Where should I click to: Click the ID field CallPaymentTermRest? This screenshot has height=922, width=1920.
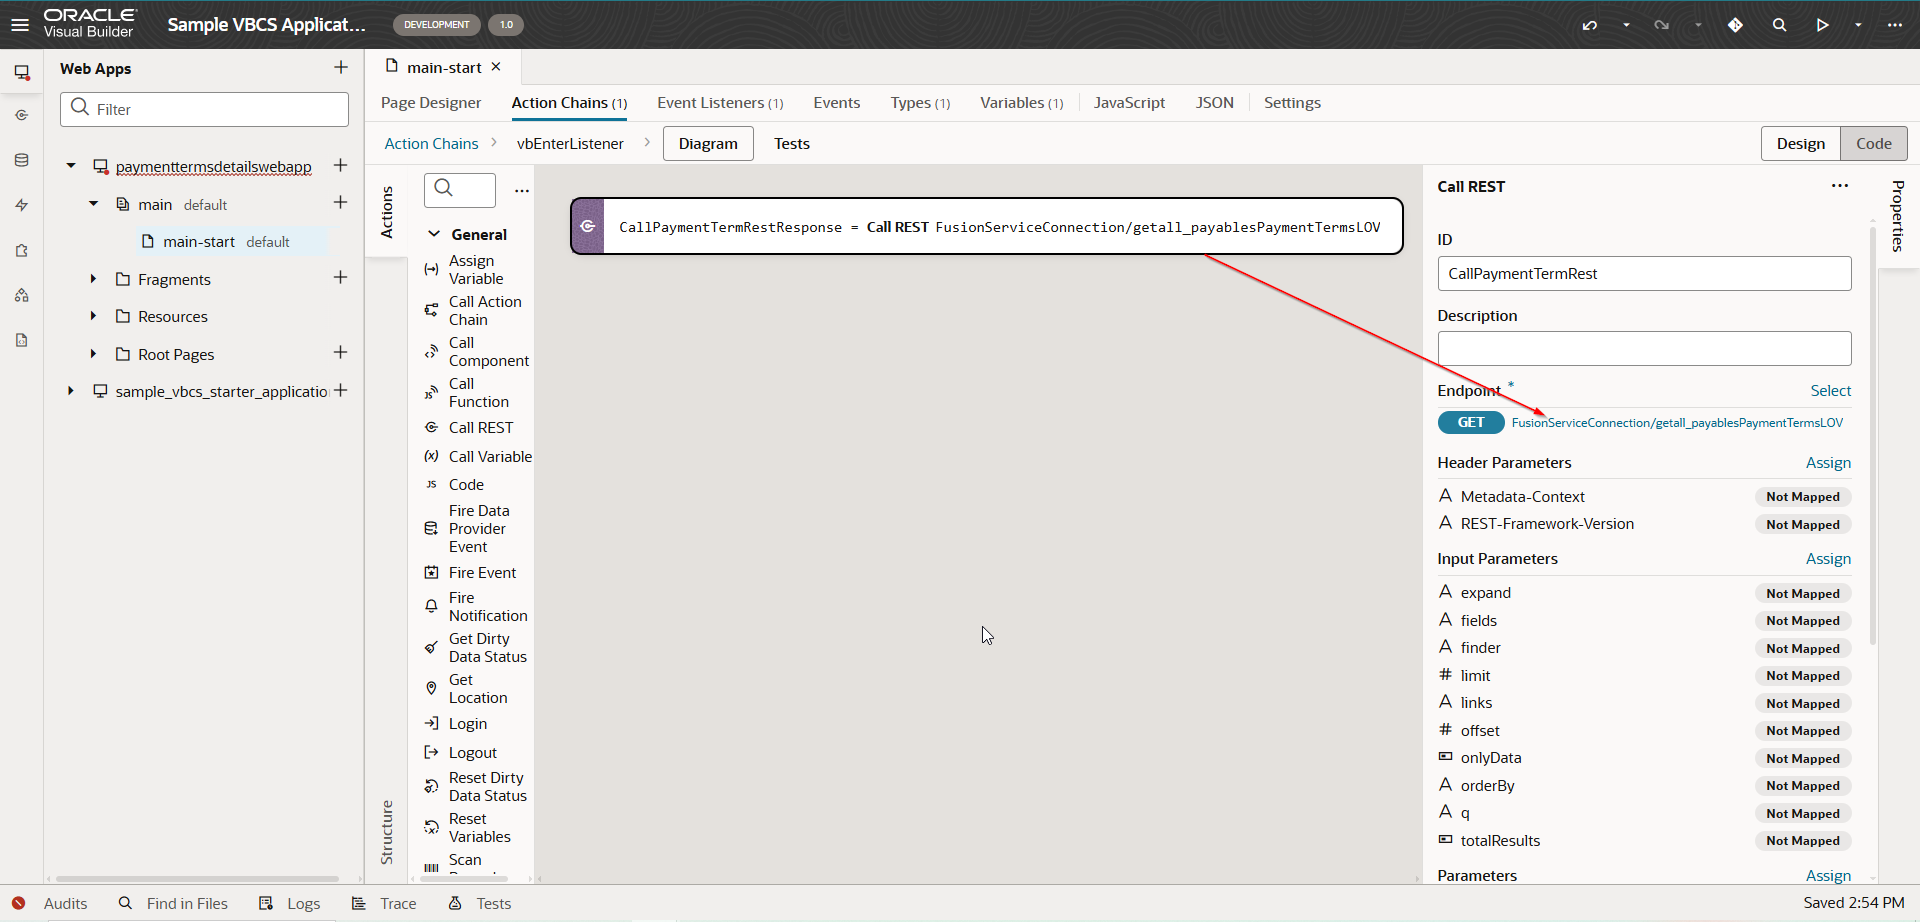(1644, 274)
